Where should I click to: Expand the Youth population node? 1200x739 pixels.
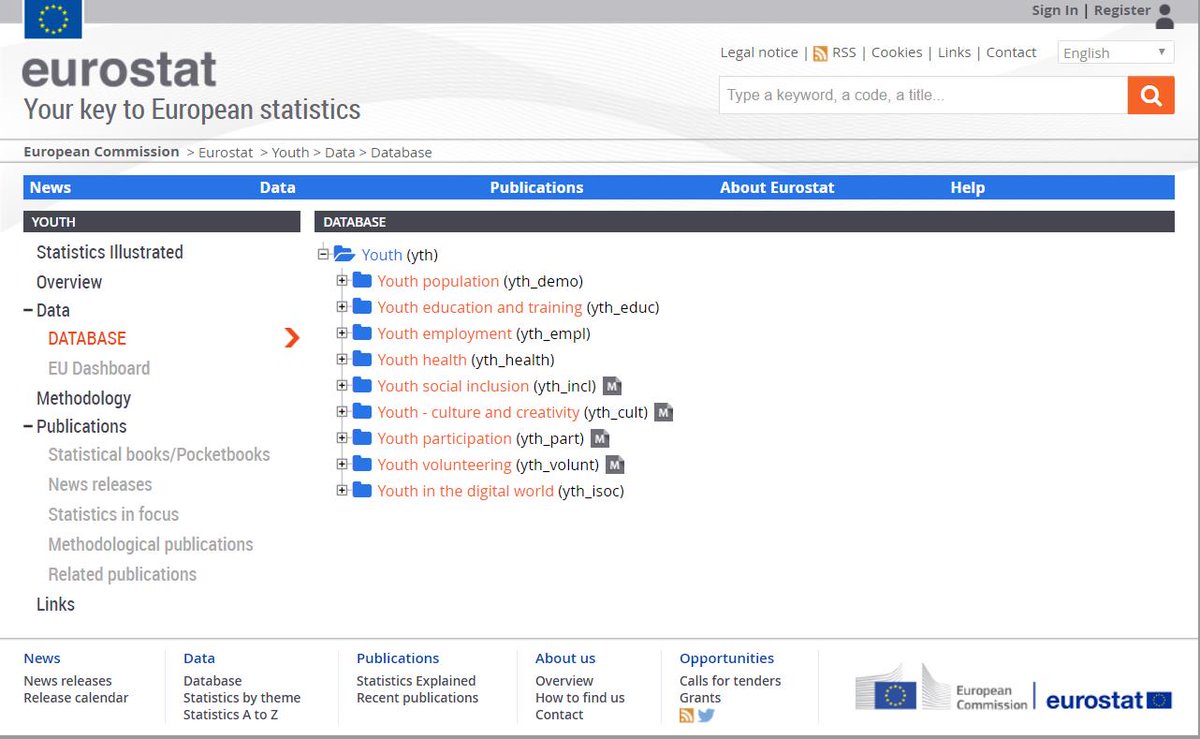342,281
